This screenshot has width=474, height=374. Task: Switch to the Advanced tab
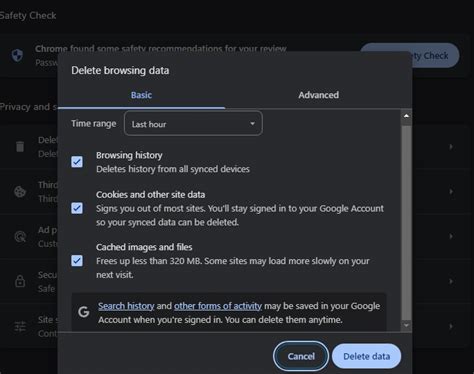[x=318, y=95]
